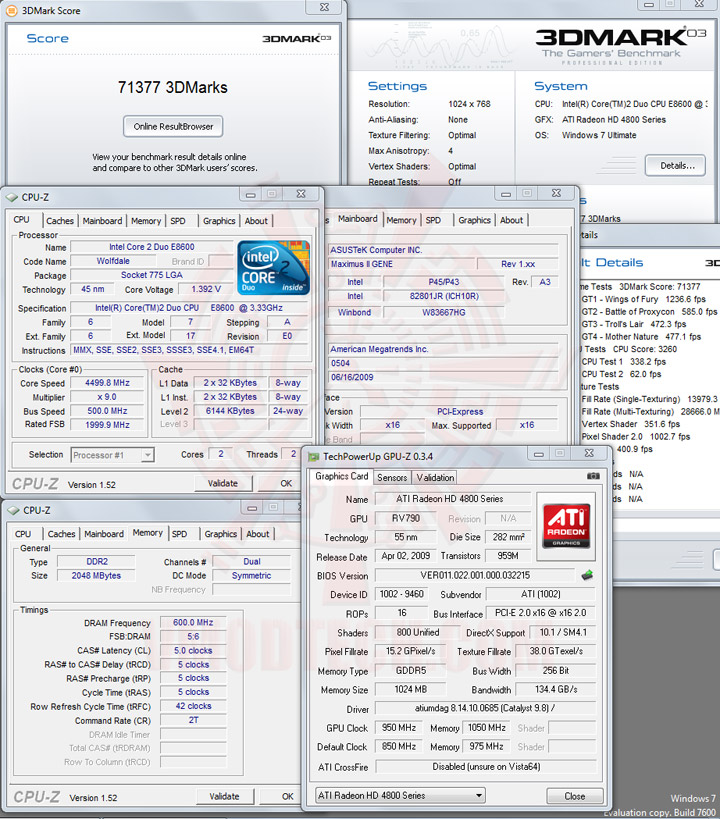Switch to Caches tab in top CPU-Z
This screenshot has height=819, width=720.
(x=60, y=221)
